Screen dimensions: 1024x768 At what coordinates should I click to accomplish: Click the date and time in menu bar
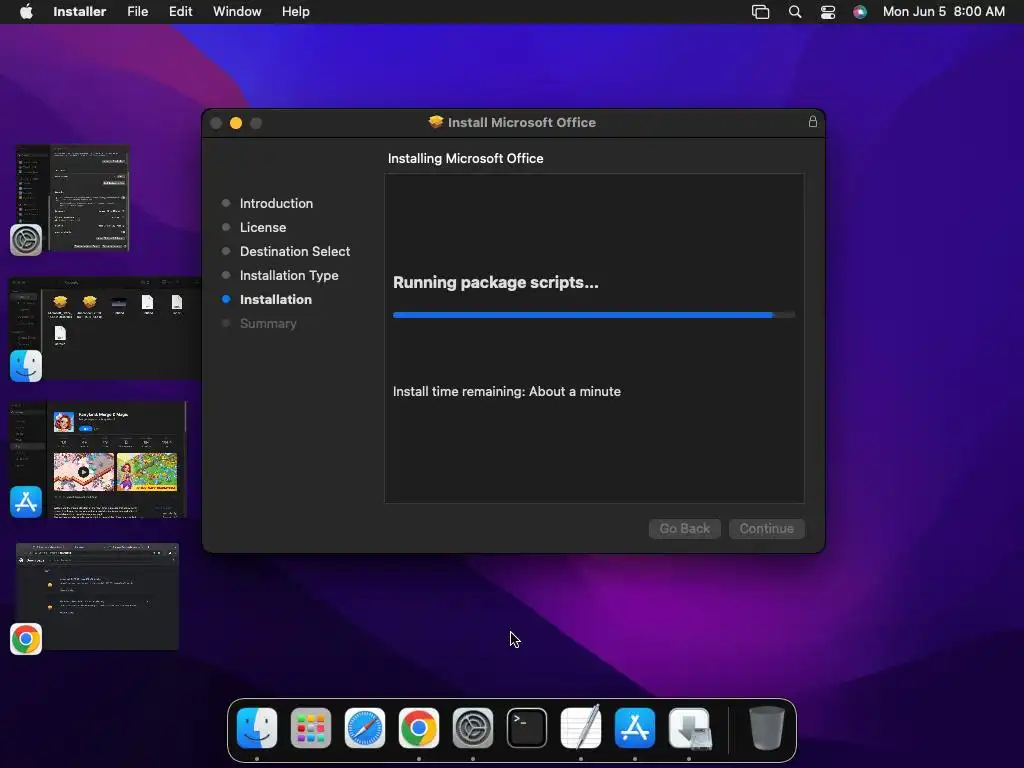tap(944, 12)
